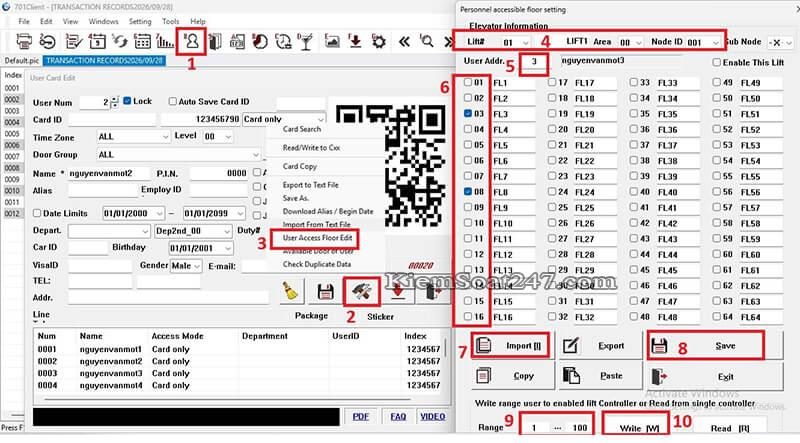Choose Card Copy from the context menu
The width and height of the screenshot is (800, 443).
coord(299,166)
